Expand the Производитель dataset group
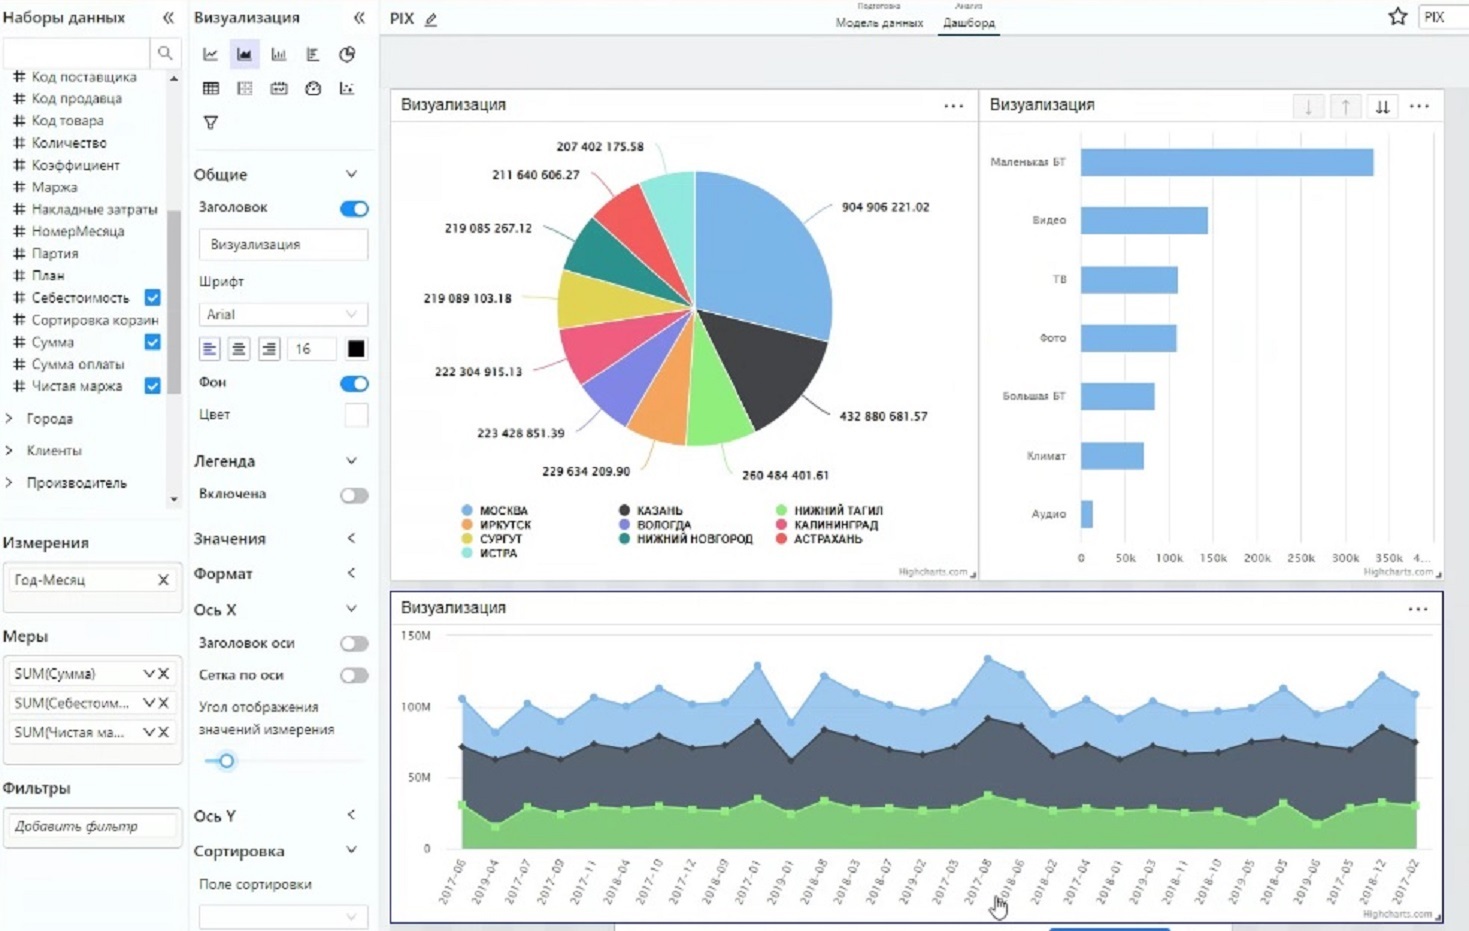The width and height of the screenshot is (1469, 931). coord(9,482)
